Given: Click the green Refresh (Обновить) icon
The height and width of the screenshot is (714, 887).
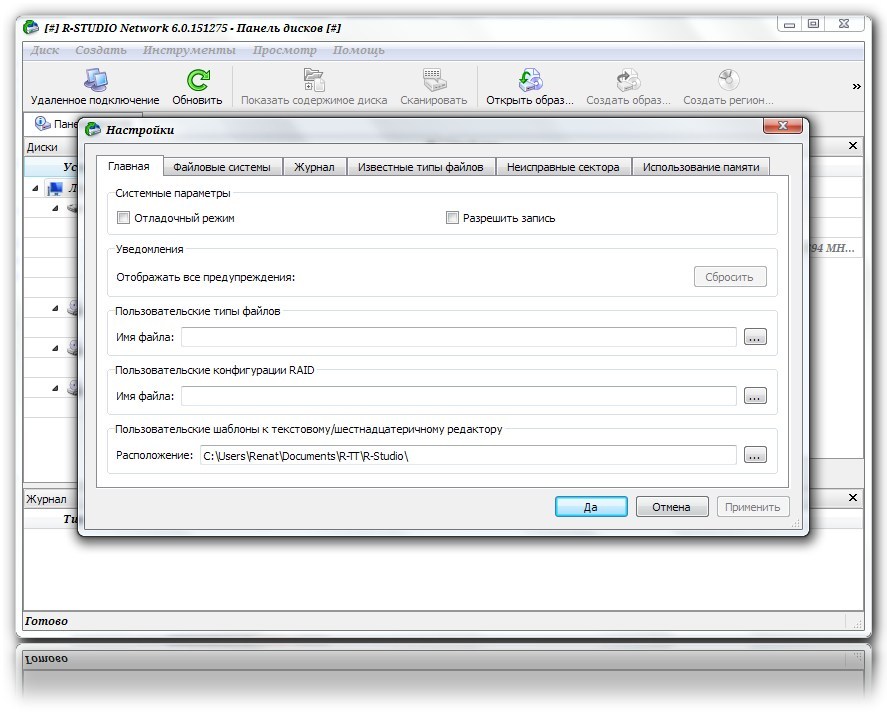Looking at the screenshot, I should [197, 80].
